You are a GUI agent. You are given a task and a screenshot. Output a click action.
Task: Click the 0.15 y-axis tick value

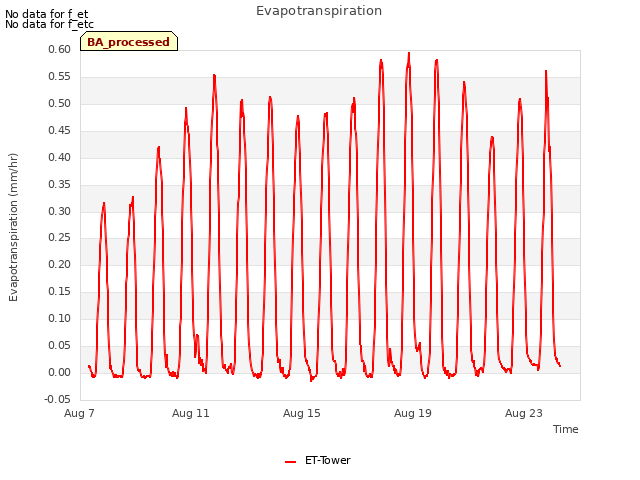click(60, 291)
